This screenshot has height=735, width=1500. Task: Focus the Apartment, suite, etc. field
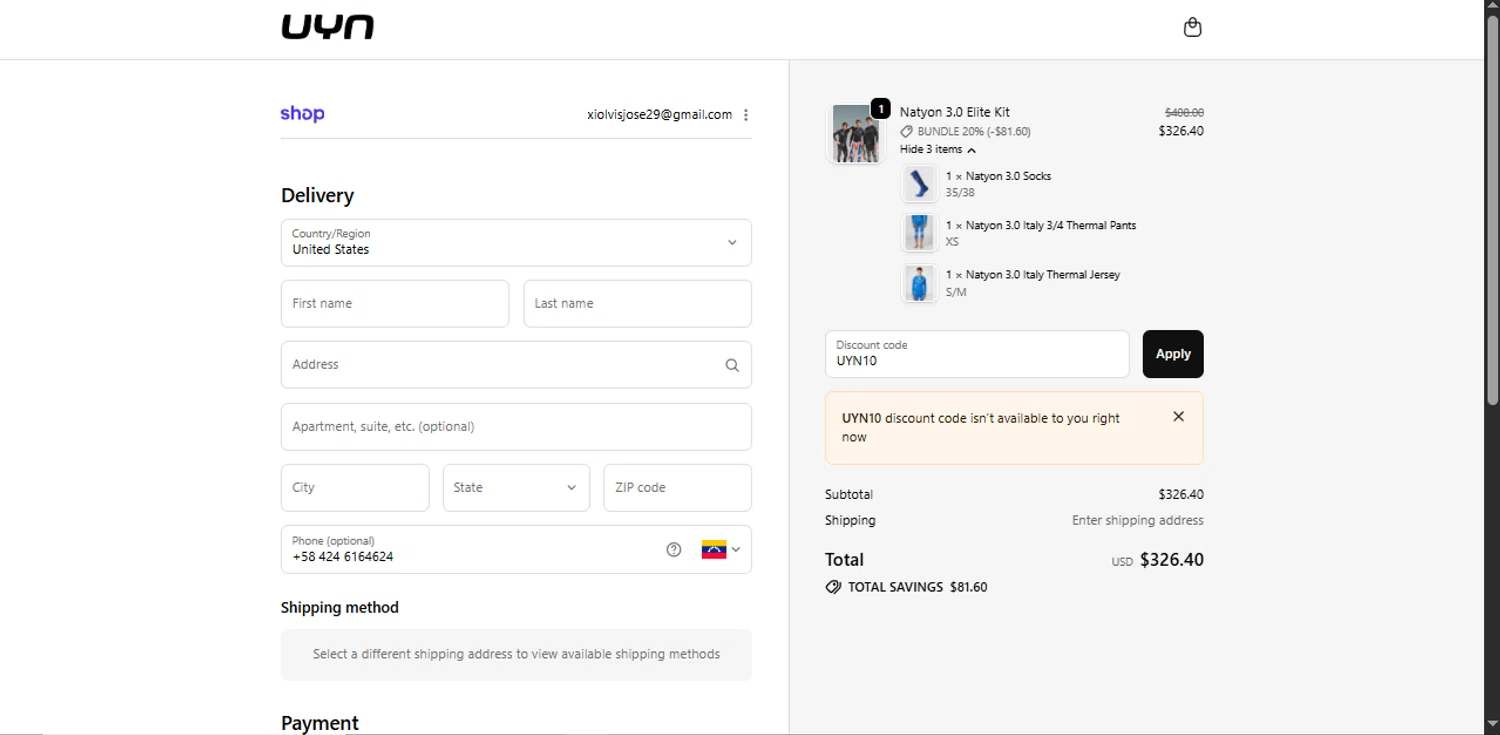pos(516,427)
